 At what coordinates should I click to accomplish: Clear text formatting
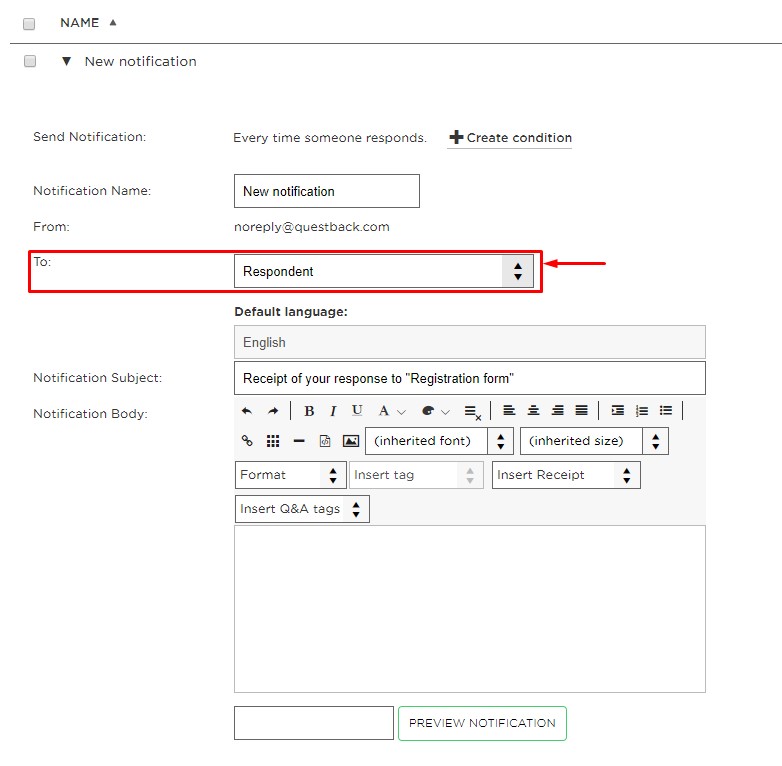pyautogui.click(x=472, y=412)
